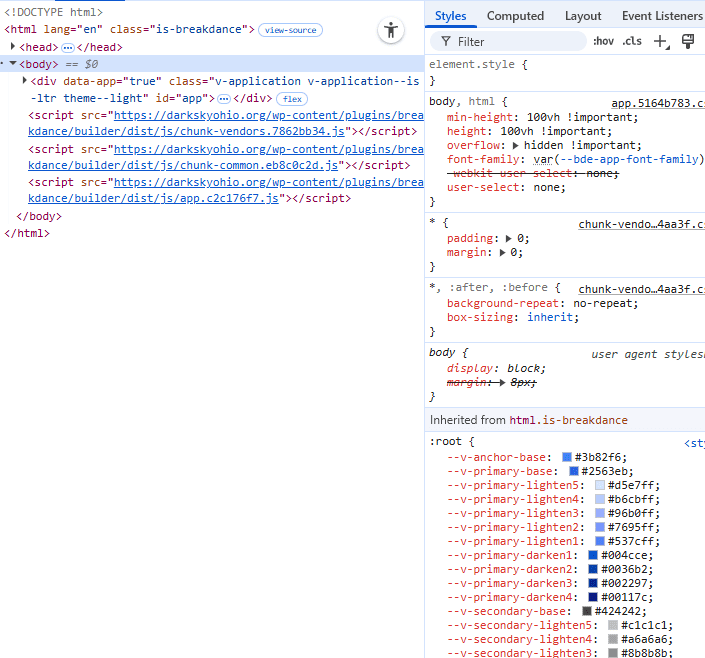705x658 pixels.
Task: Toggle the :hov element state button
Action: tap(603, 41)
